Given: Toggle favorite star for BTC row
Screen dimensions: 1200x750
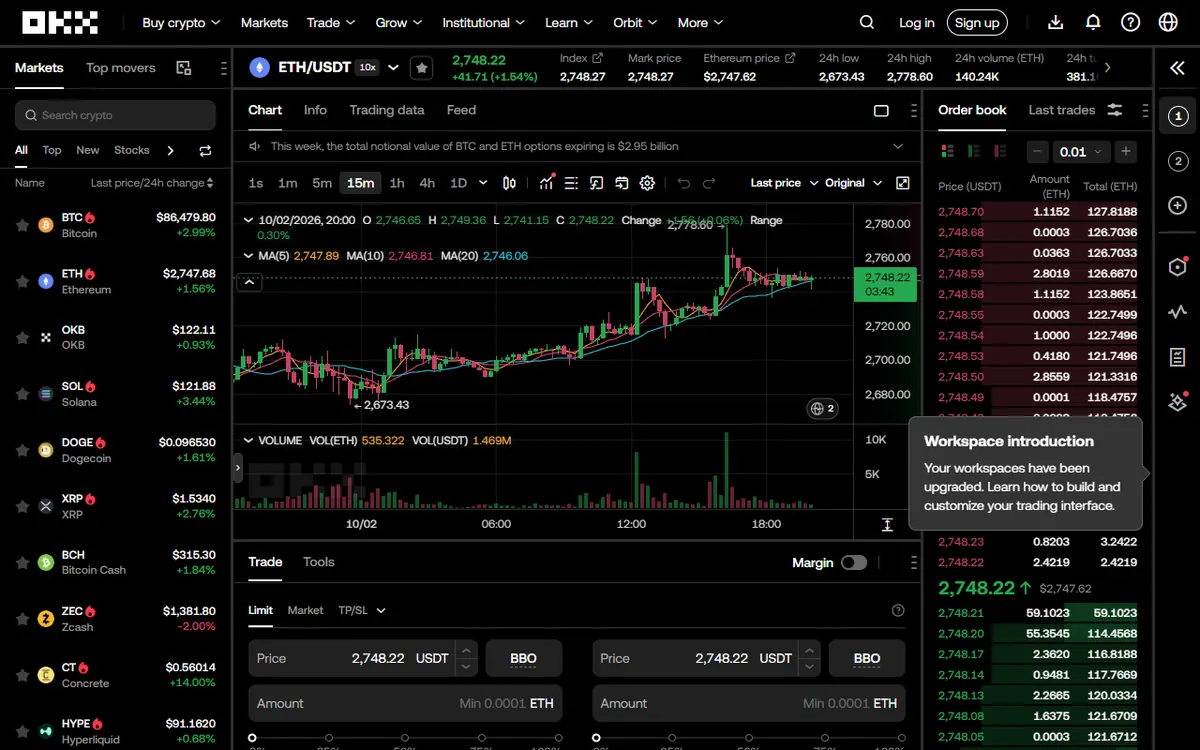Looking at the screenshot, I should [22, 225].
